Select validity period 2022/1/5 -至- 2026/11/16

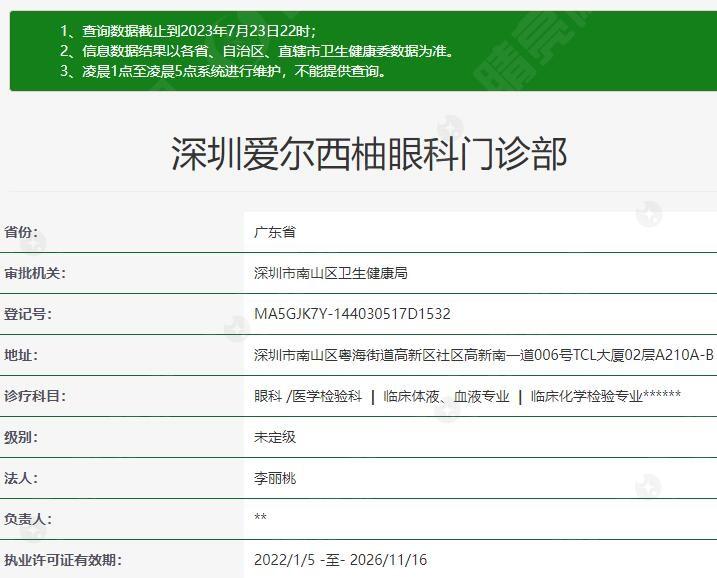[x=340, y=560]
